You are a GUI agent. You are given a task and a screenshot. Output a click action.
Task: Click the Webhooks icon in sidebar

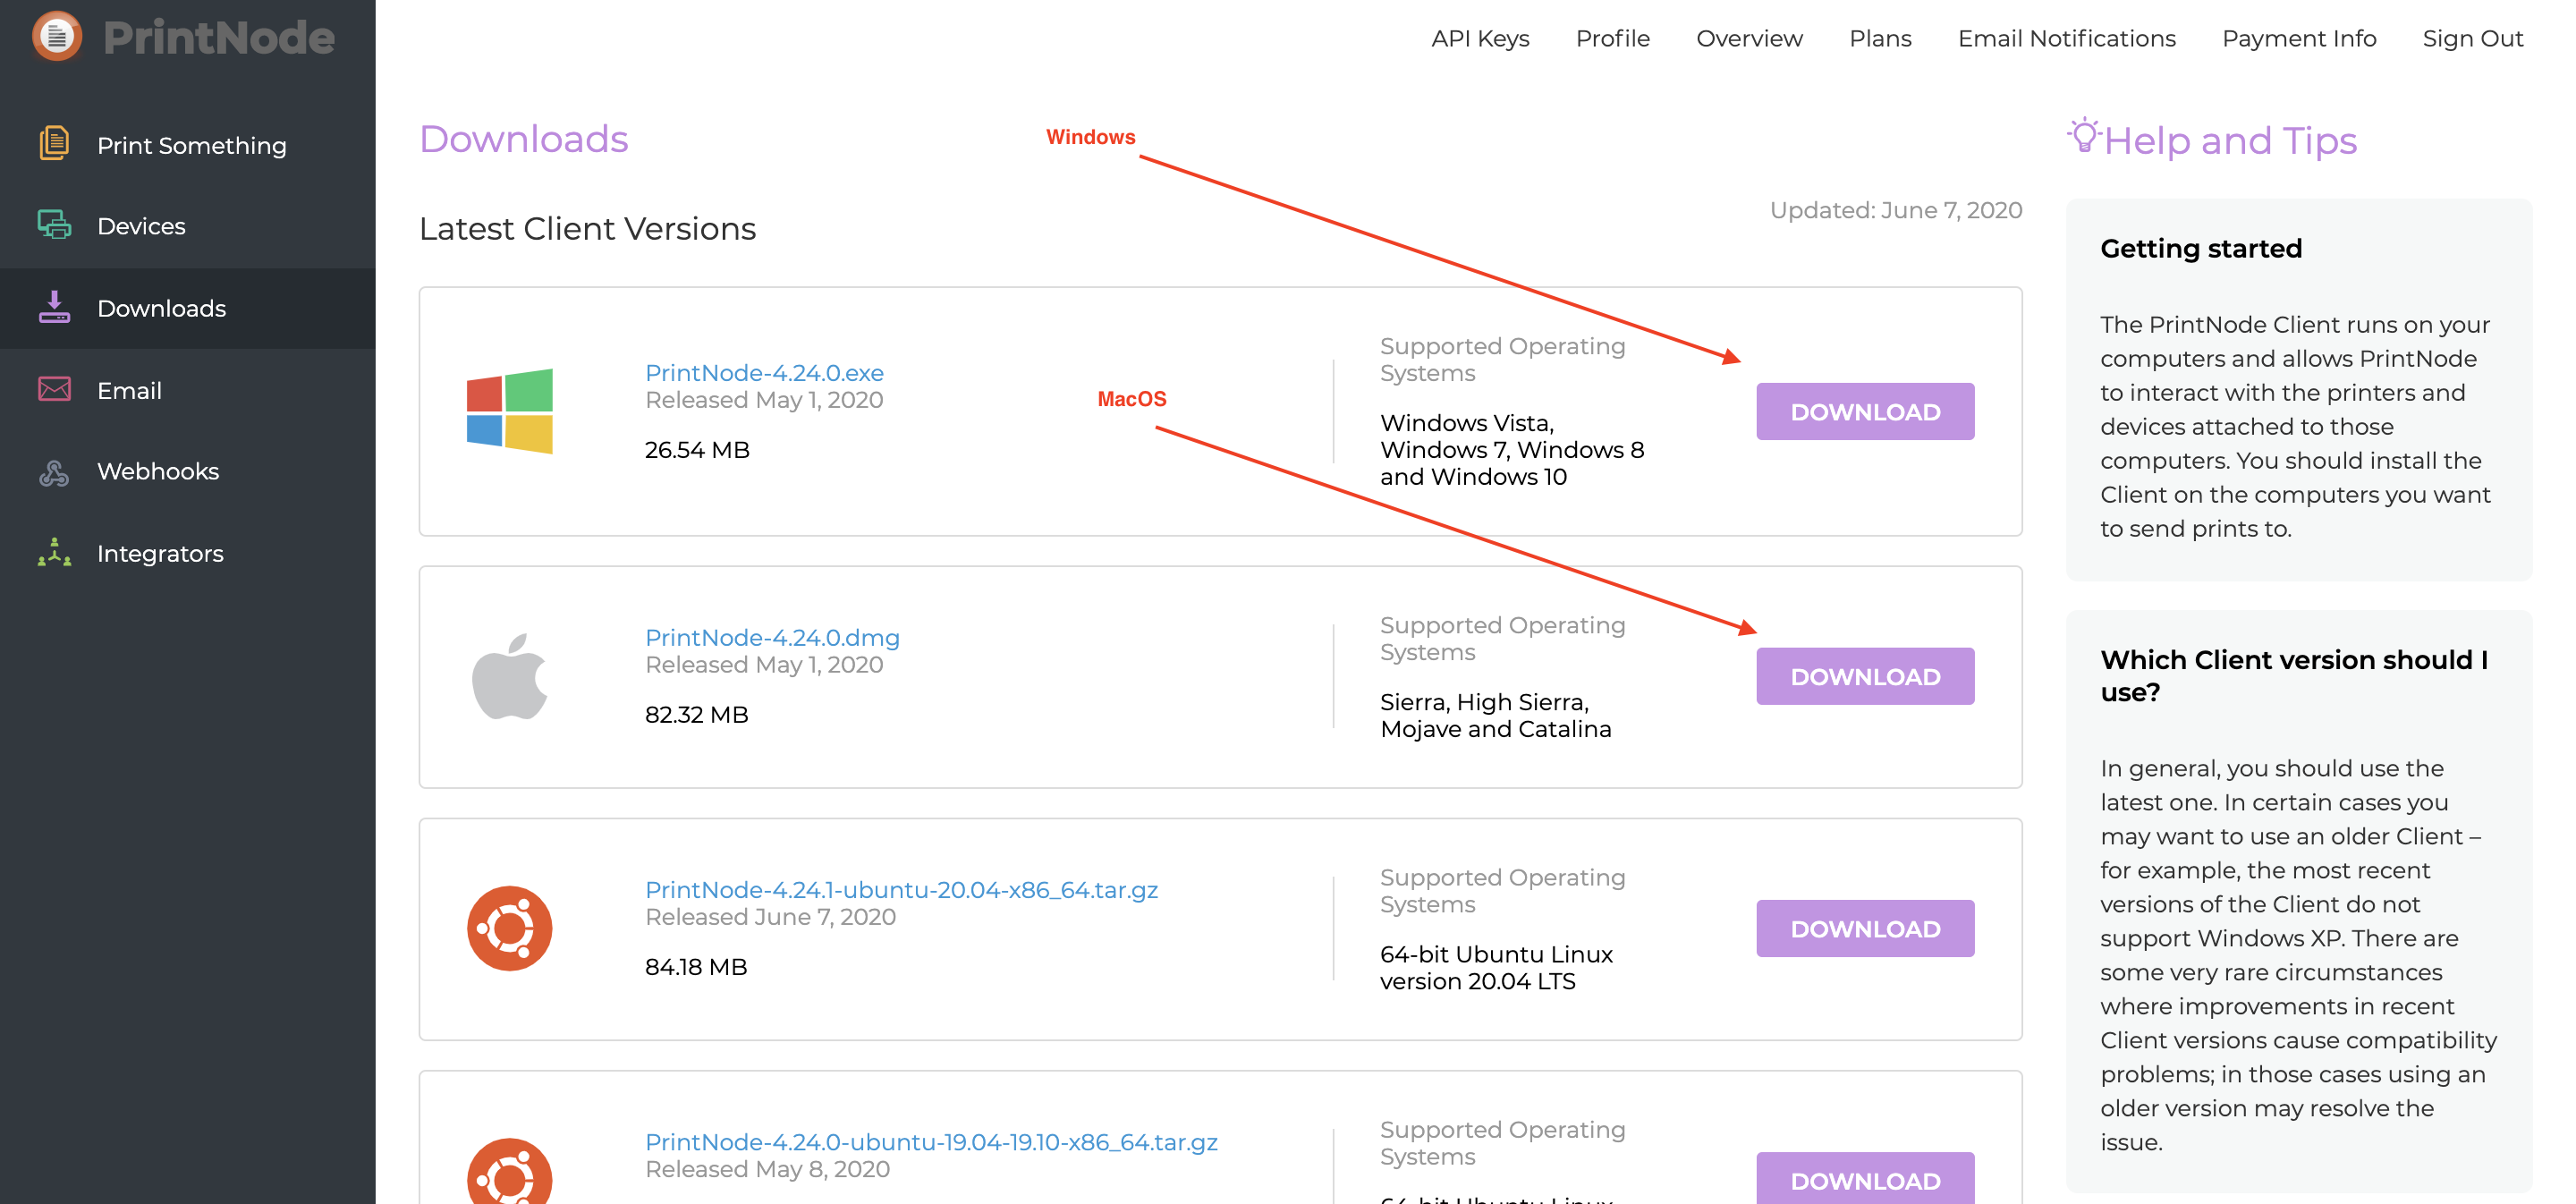54,472
